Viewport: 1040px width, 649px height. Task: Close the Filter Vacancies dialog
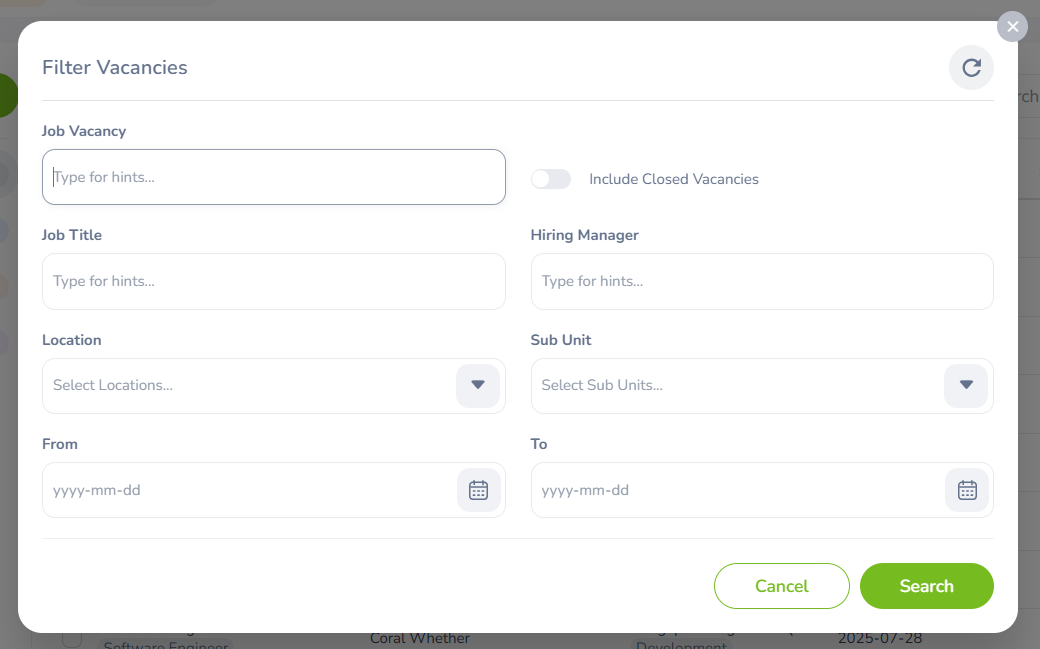pyautogui.click(x=1012, y=27)
